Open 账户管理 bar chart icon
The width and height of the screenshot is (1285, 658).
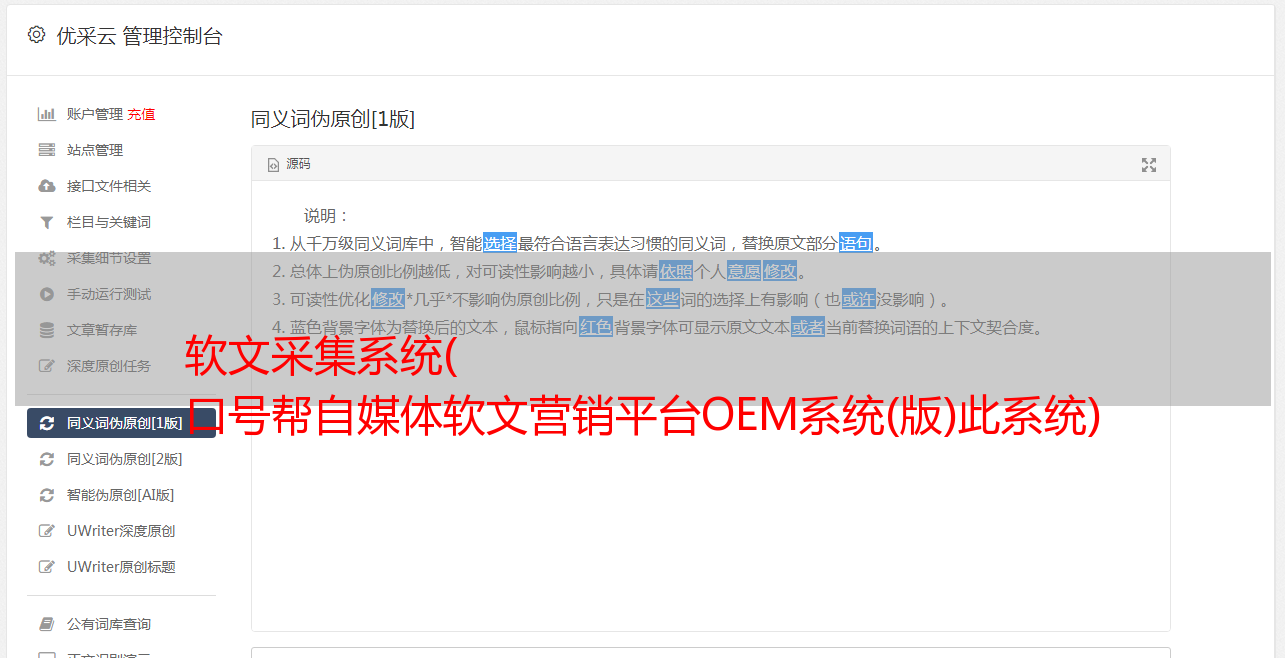tap(46, 114)
